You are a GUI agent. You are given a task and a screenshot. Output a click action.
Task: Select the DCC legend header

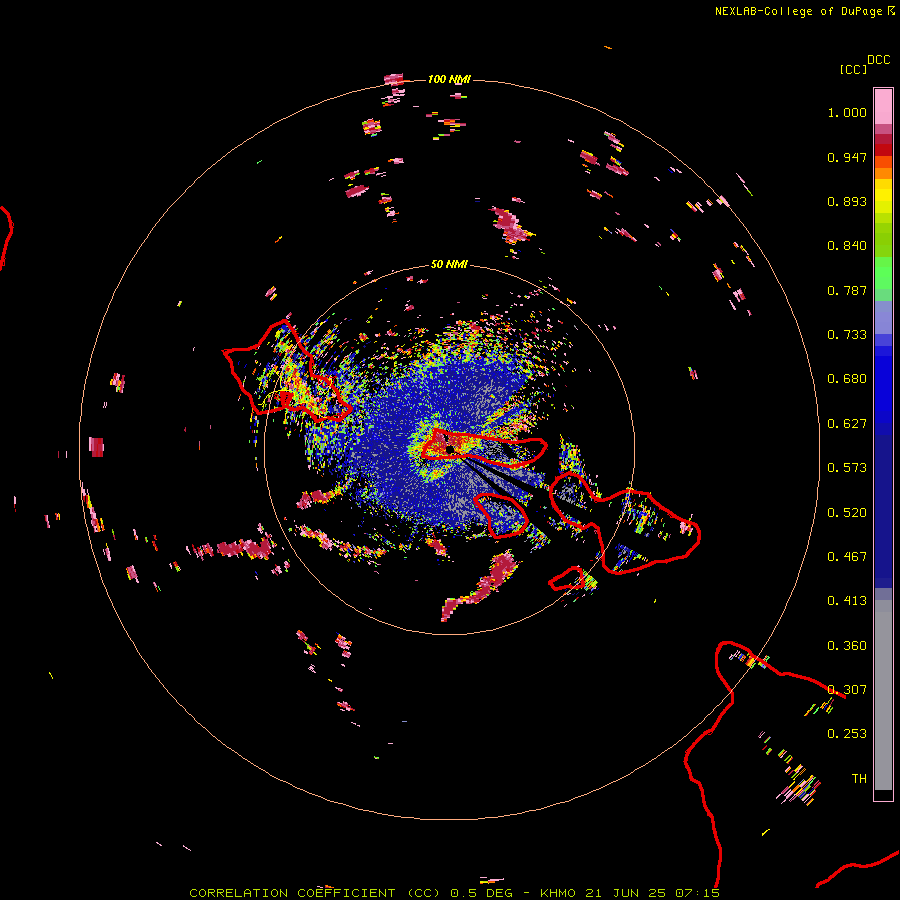(x=878, y=60)
